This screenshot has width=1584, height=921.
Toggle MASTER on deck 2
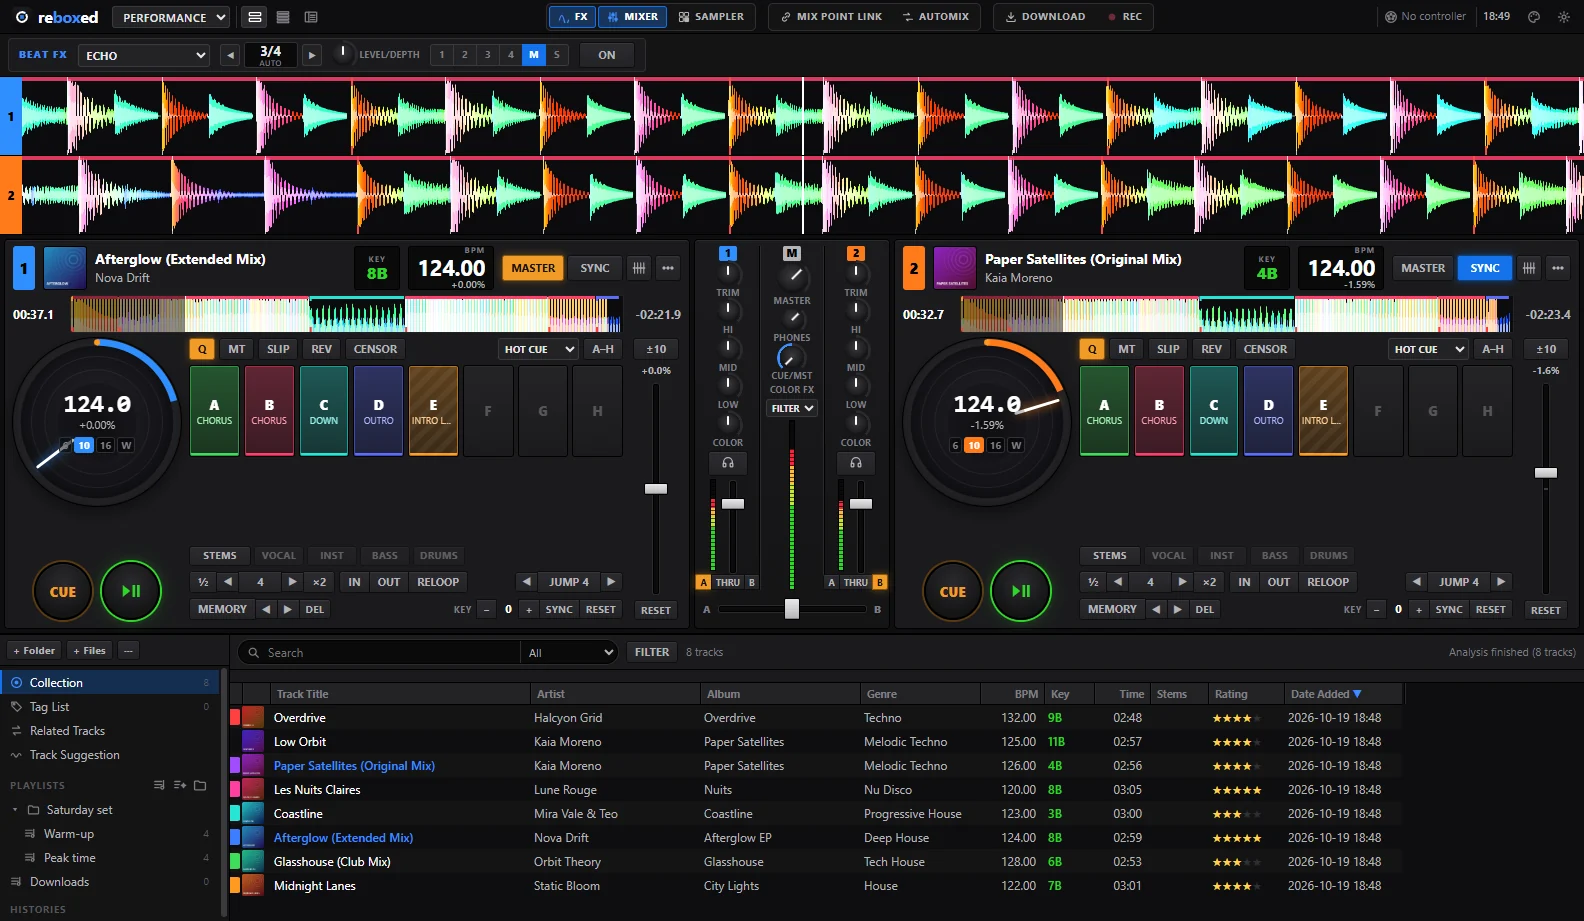[1423, 268]
